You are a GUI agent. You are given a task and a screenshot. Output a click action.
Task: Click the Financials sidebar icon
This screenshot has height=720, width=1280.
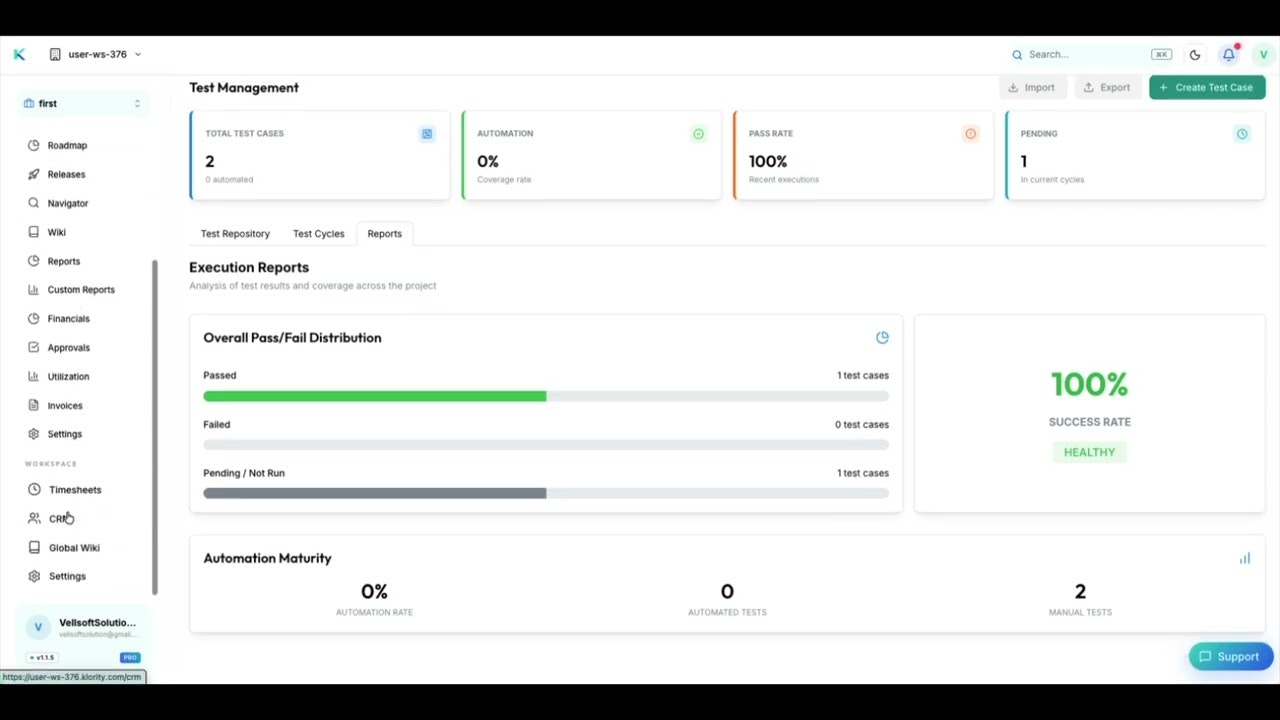pyautogui.click(x=34, y=319)
